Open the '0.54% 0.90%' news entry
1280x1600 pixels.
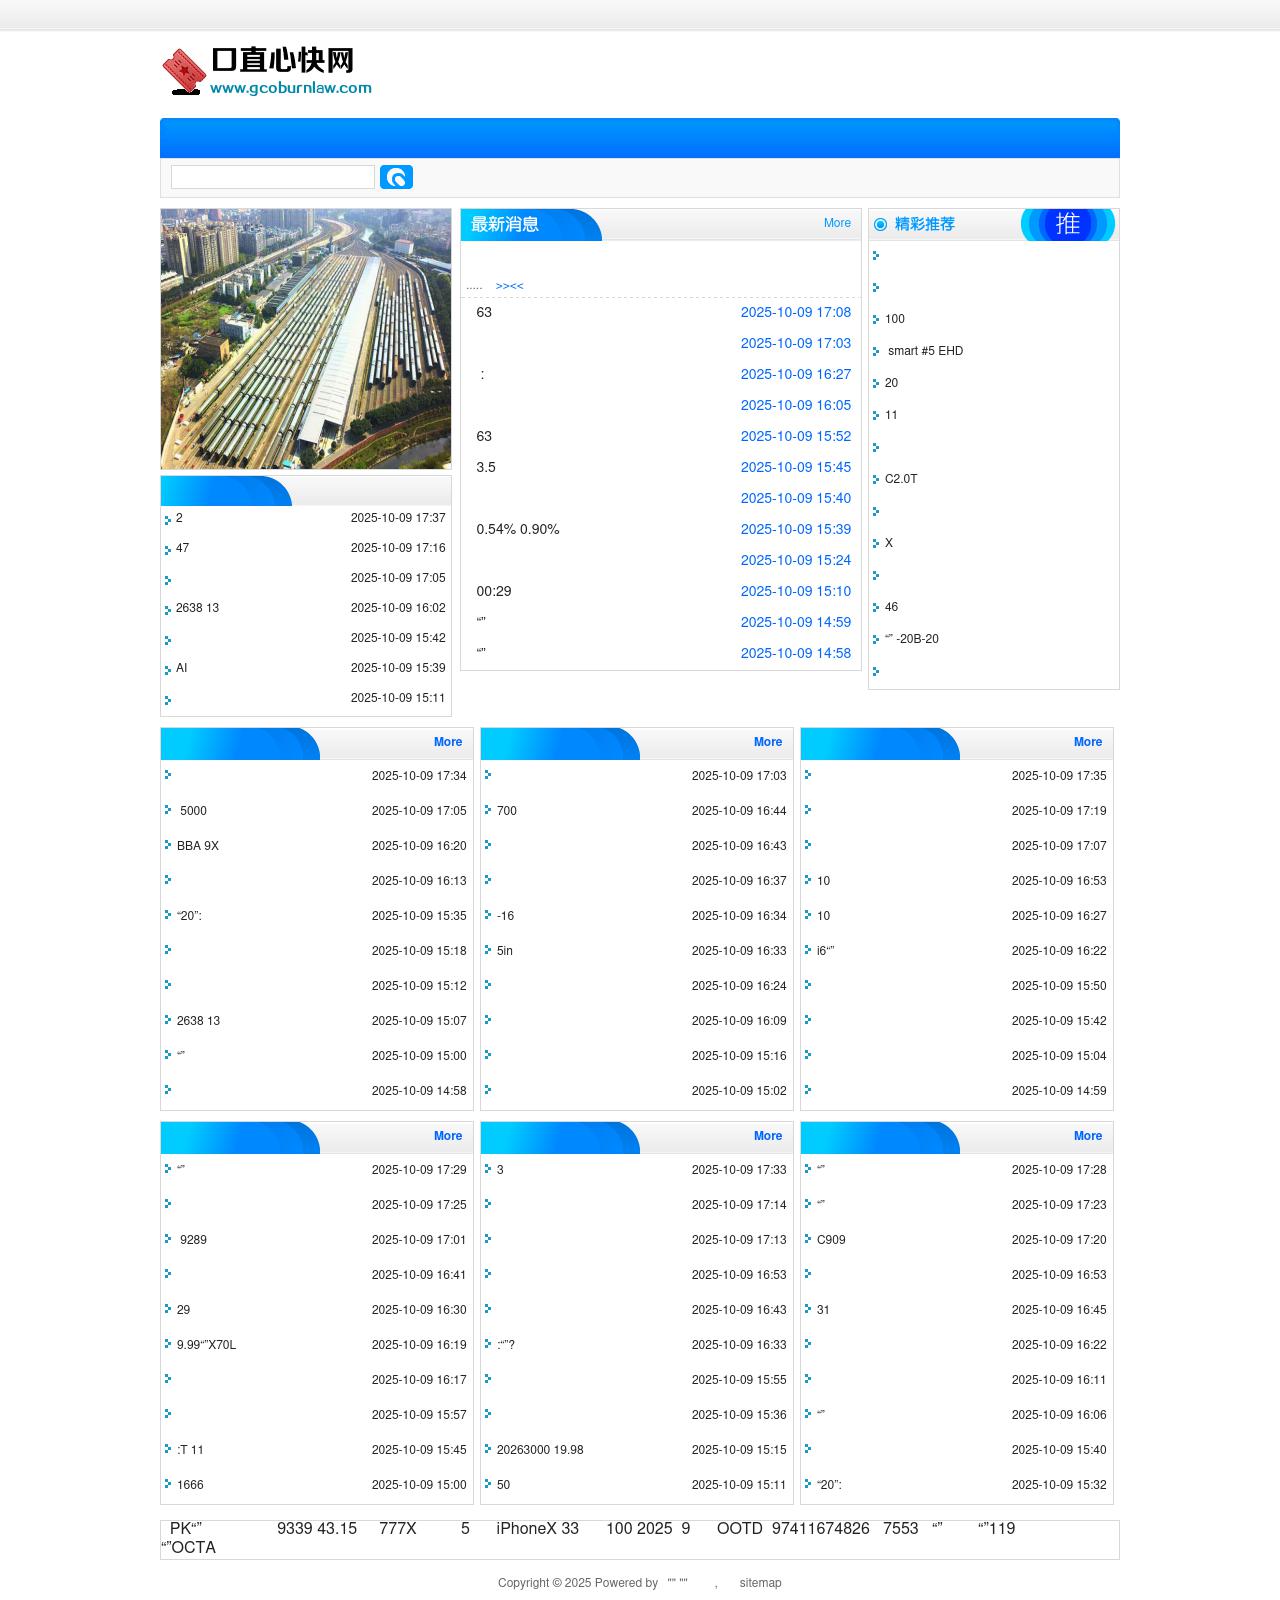point(517,529)
